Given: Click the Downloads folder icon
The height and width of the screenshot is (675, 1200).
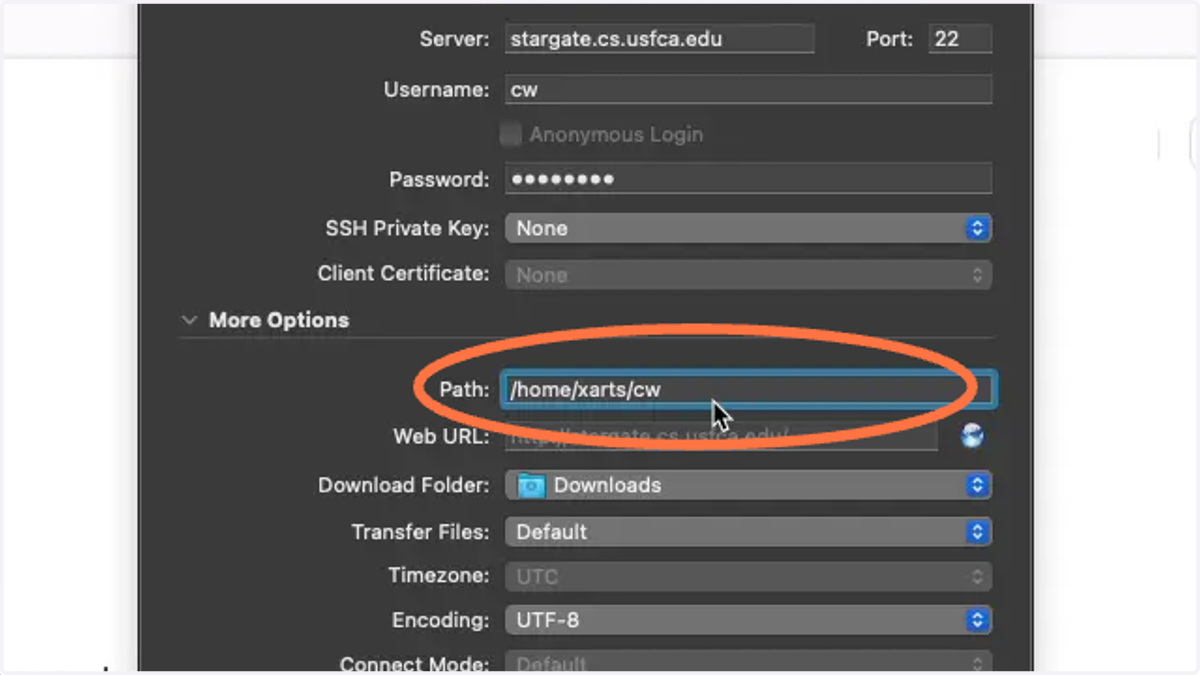Looking at the screenshot, I should [x=531, y=486].
